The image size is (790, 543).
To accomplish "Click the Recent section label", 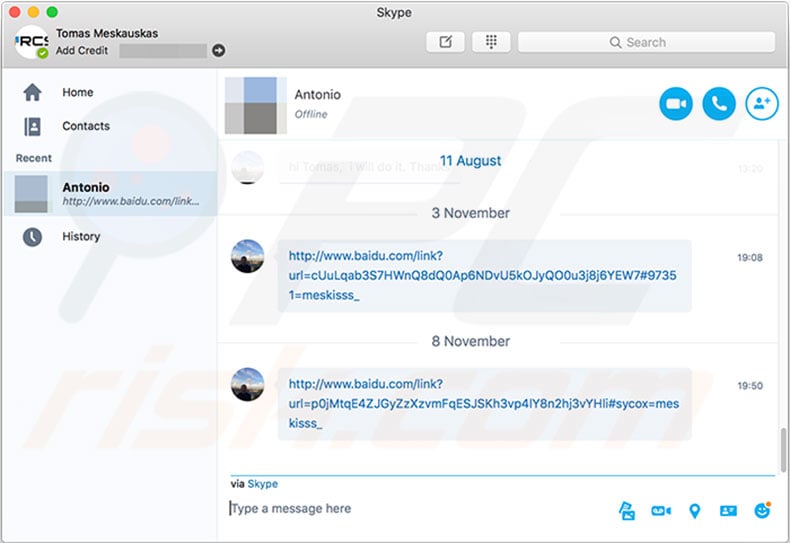I will click(x=33, y=158).
